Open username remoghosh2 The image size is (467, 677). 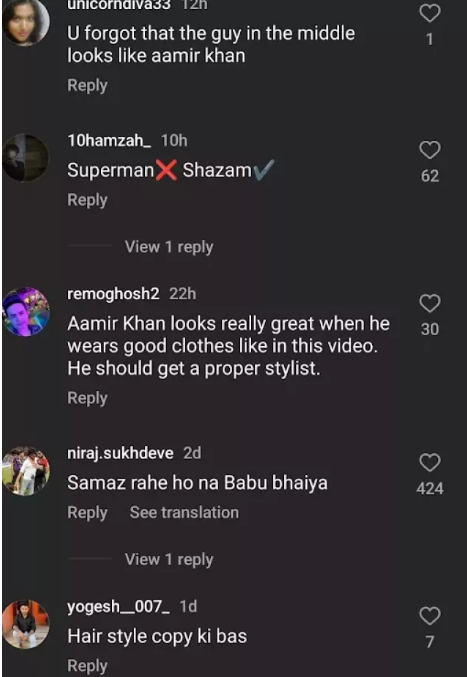pos(113,294)
